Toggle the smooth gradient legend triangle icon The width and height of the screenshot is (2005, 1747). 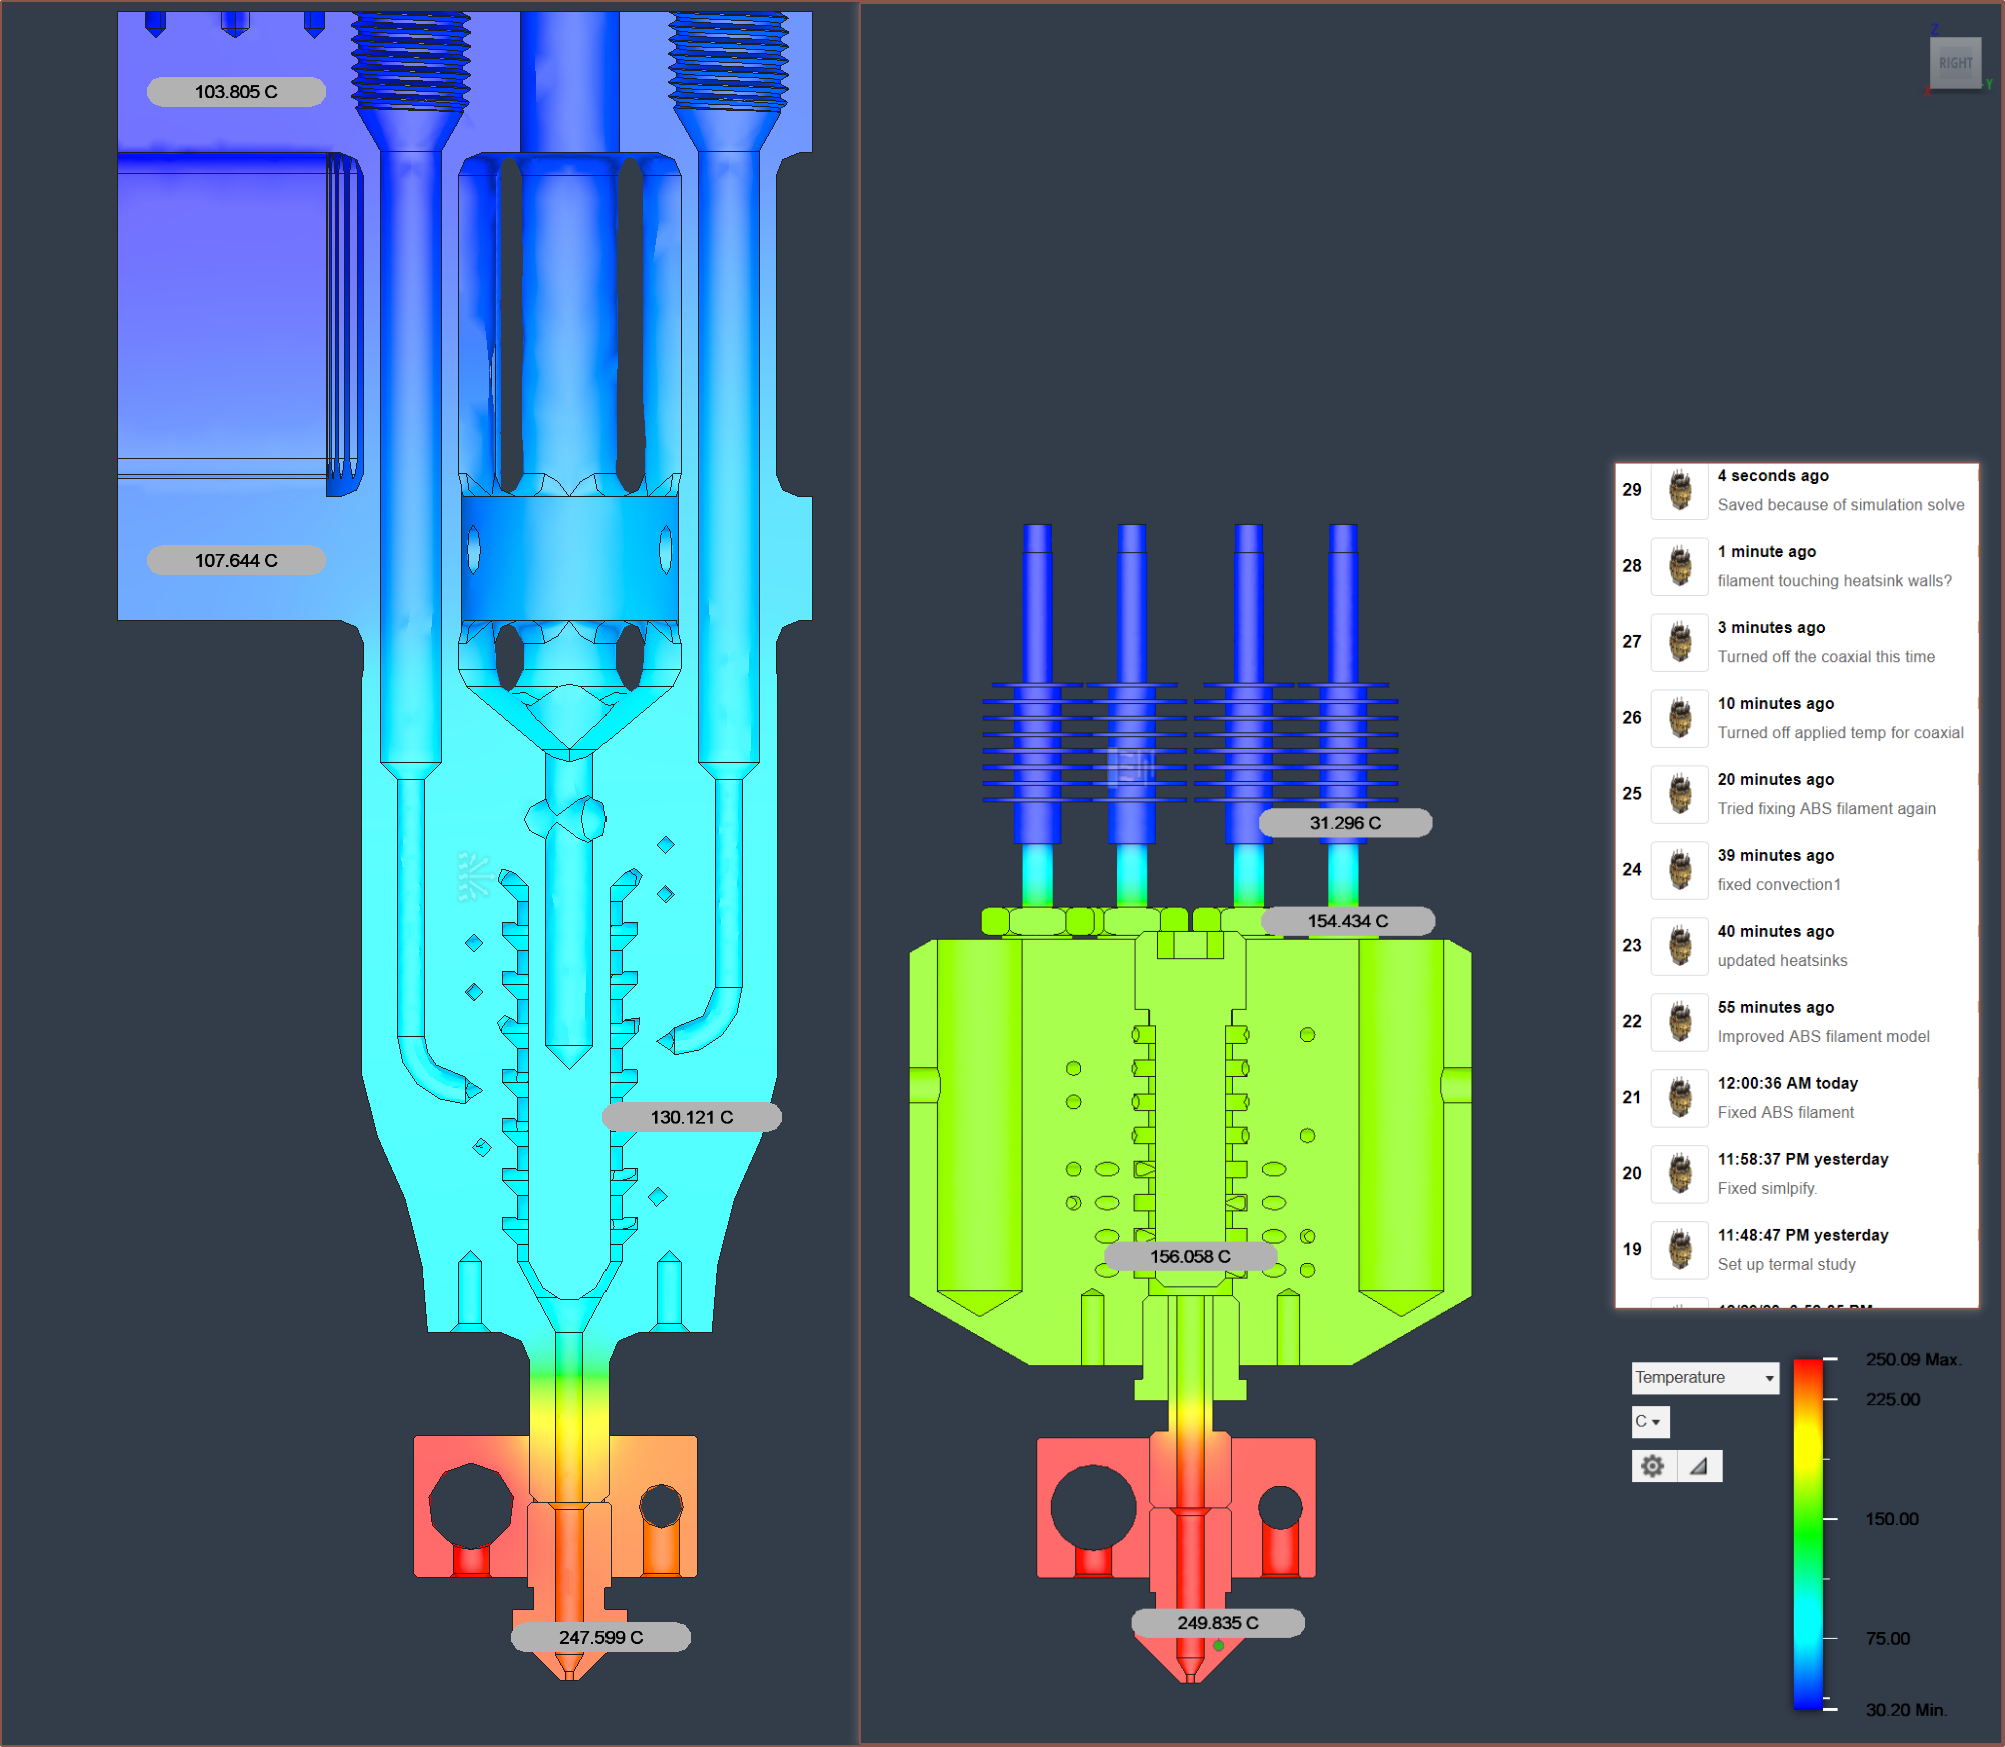(1699, 1466)
